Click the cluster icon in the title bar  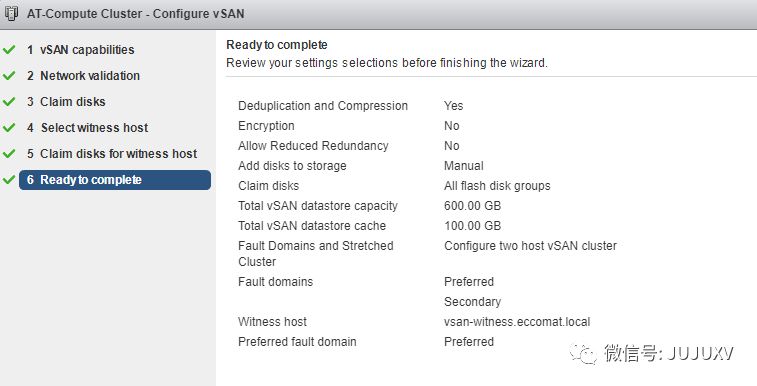pyautogui.click(x=12, y=13)
